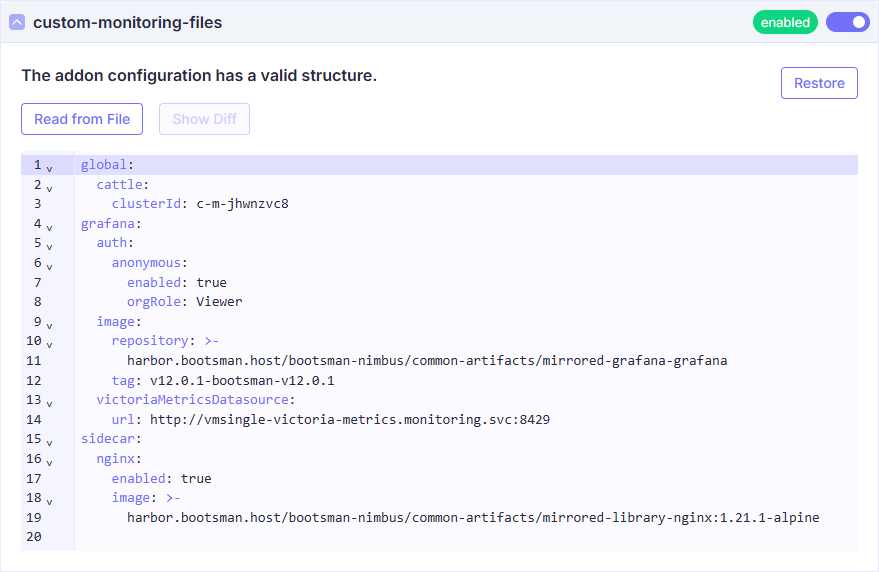Viewport: 879px width, 572px height.
Task: Click the green enabled status badge
Action: 785,22
